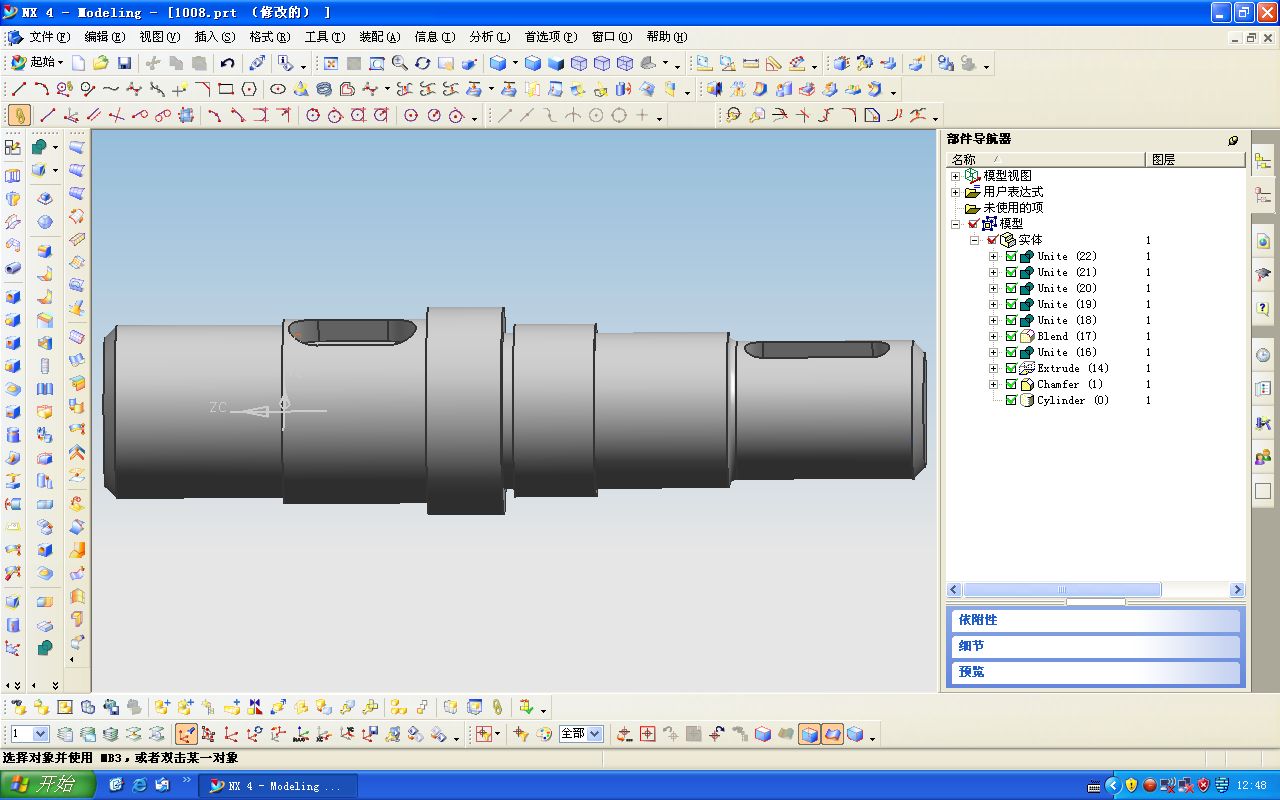The width and height of the screenshot is (1280, 800).
Task: Select the Ellipse curve tool
Action: click(x=278, y=89)
